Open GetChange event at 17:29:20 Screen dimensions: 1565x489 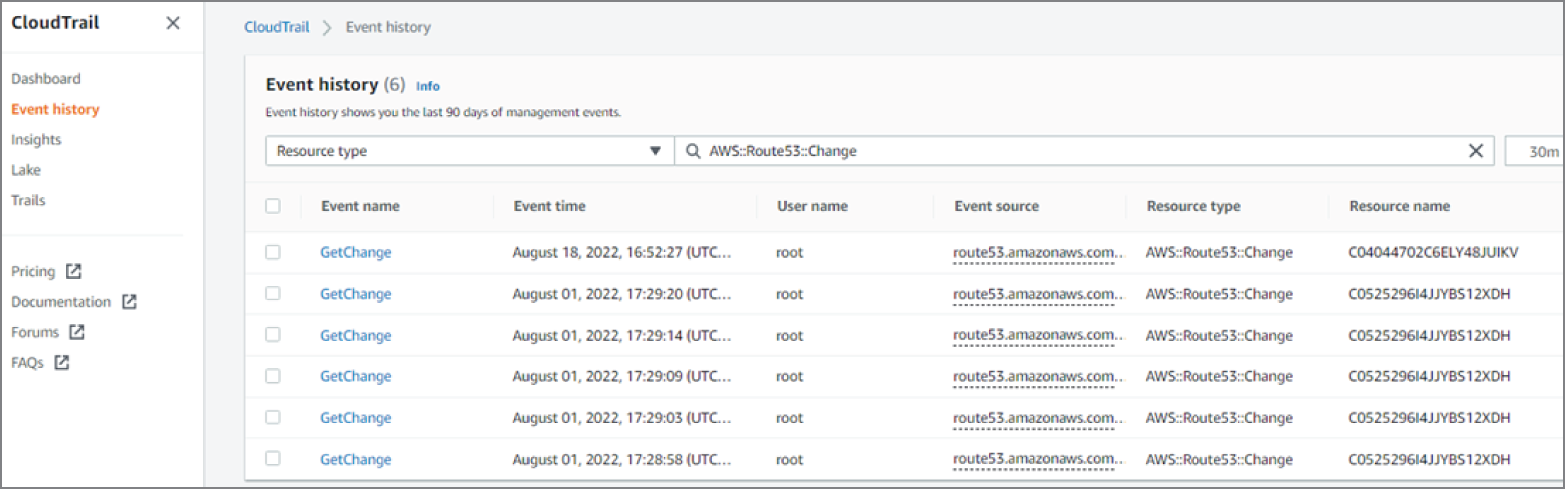pos(355,293)
